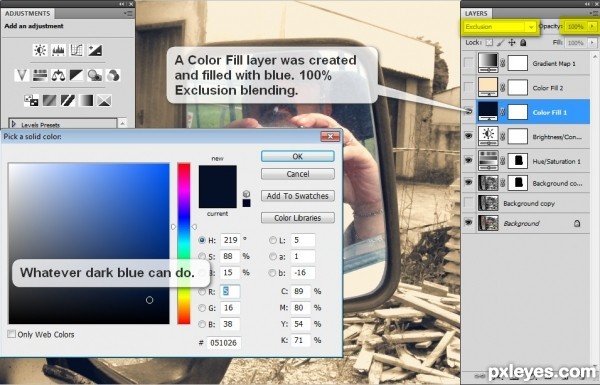This screenshot has width=600, height=385.
Task: Click the rainbow hue slider
Action: 184,243
